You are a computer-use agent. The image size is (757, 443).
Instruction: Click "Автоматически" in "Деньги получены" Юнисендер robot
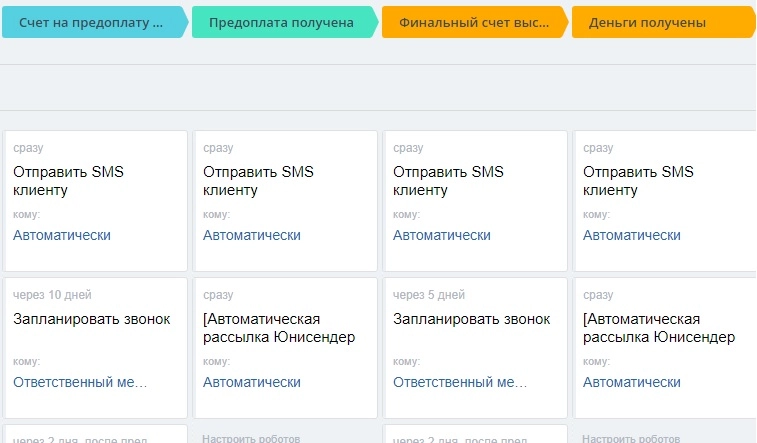632,382
